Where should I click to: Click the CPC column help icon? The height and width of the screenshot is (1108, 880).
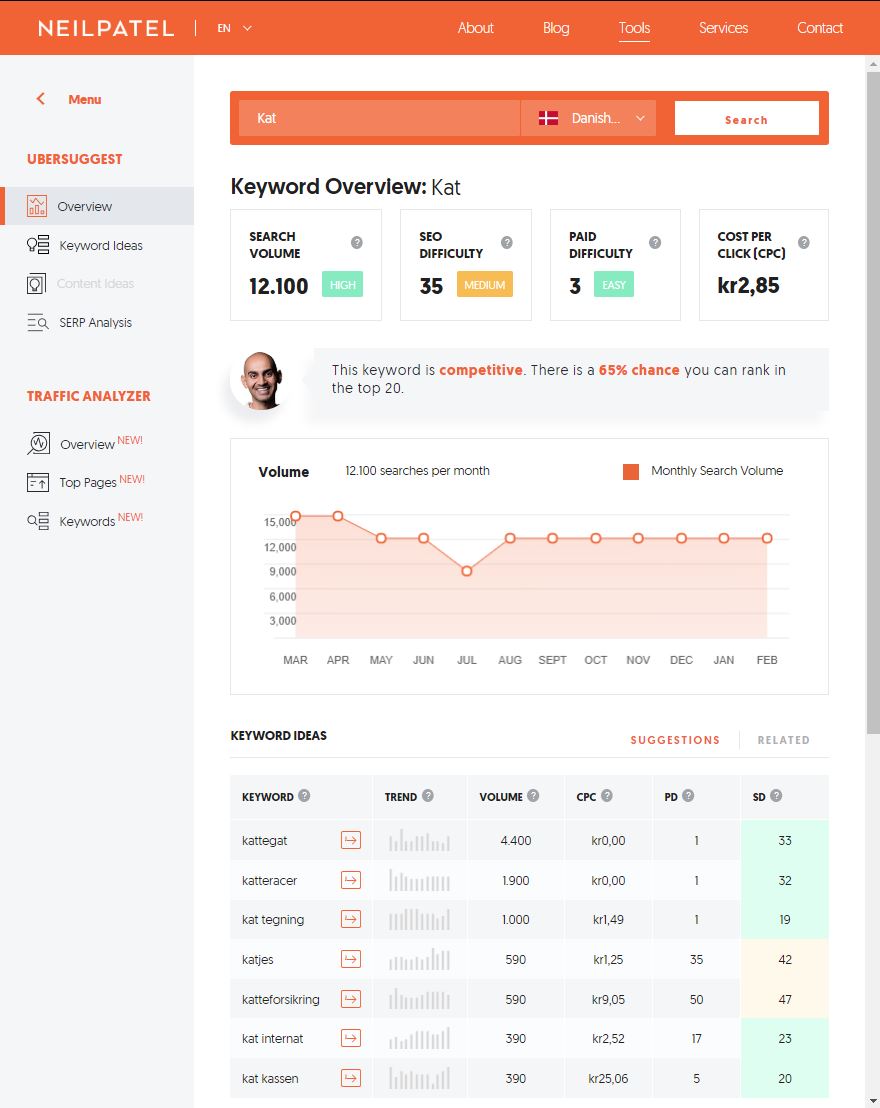pos(606,796)
